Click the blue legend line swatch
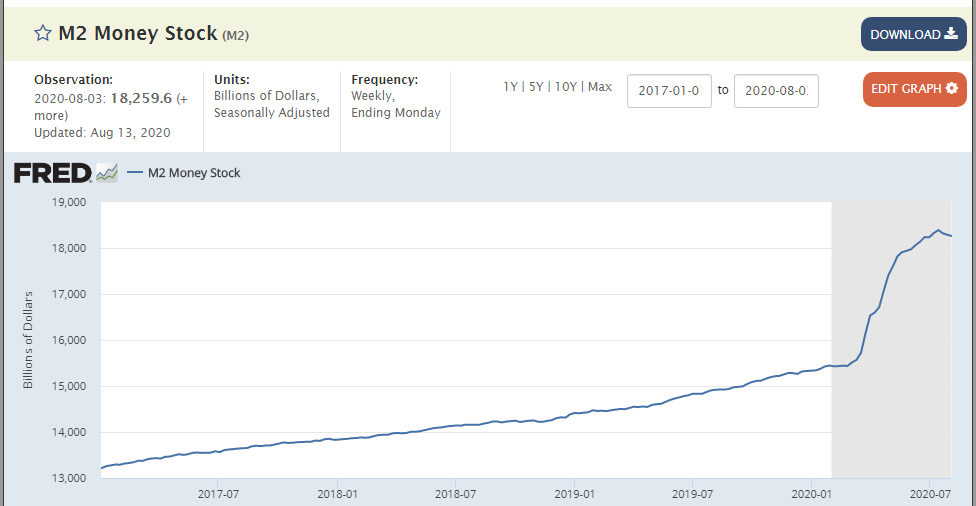 click(x=135, y=173)
